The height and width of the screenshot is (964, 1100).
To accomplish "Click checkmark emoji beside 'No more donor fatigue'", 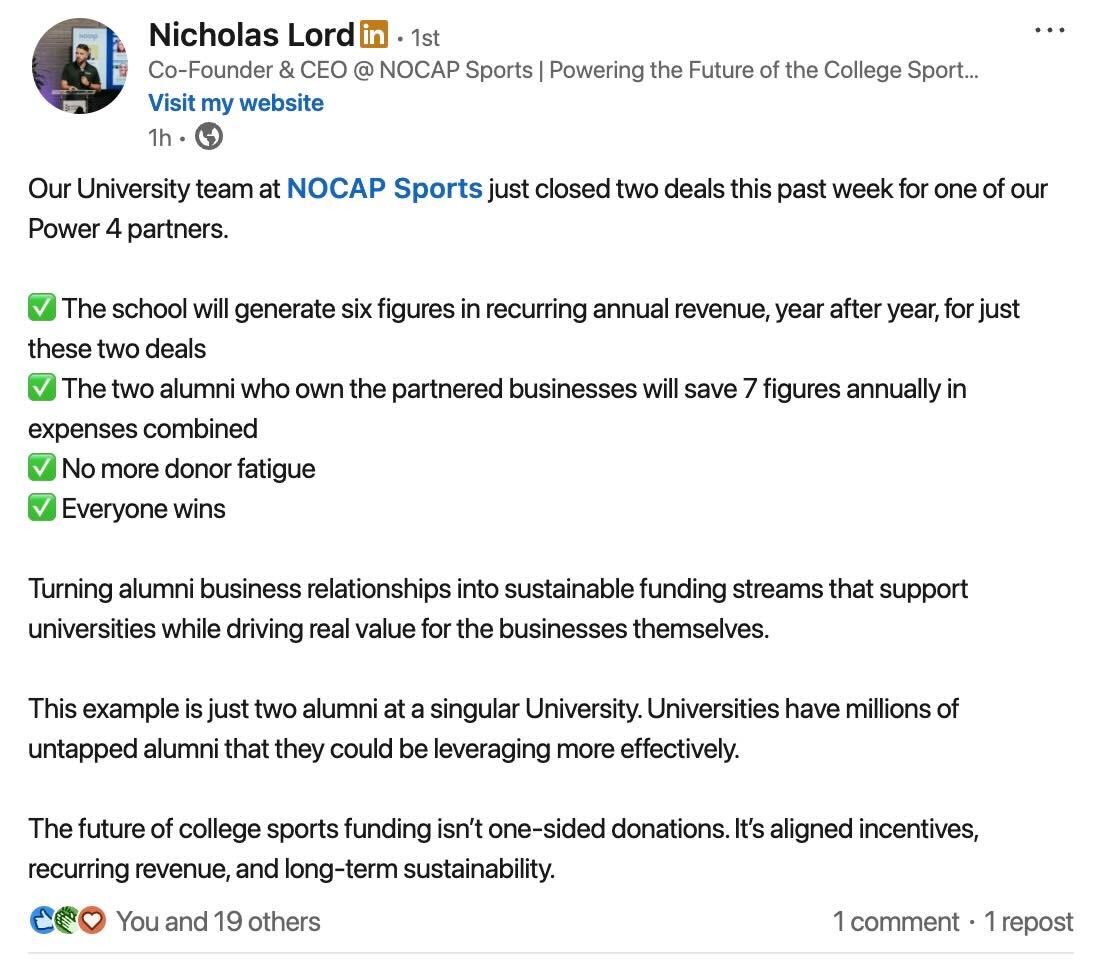I will 42,468.
